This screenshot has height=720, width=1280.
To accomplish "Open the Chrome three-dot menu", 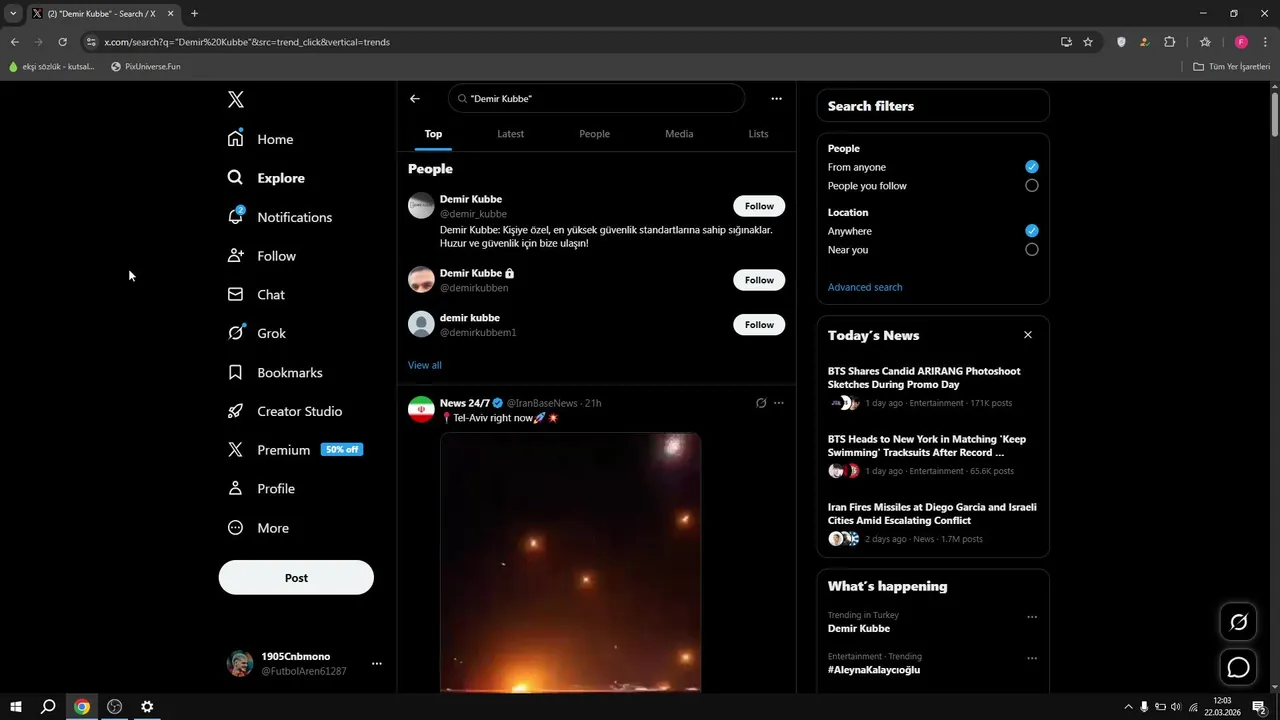I will (x=1264, y=42).
